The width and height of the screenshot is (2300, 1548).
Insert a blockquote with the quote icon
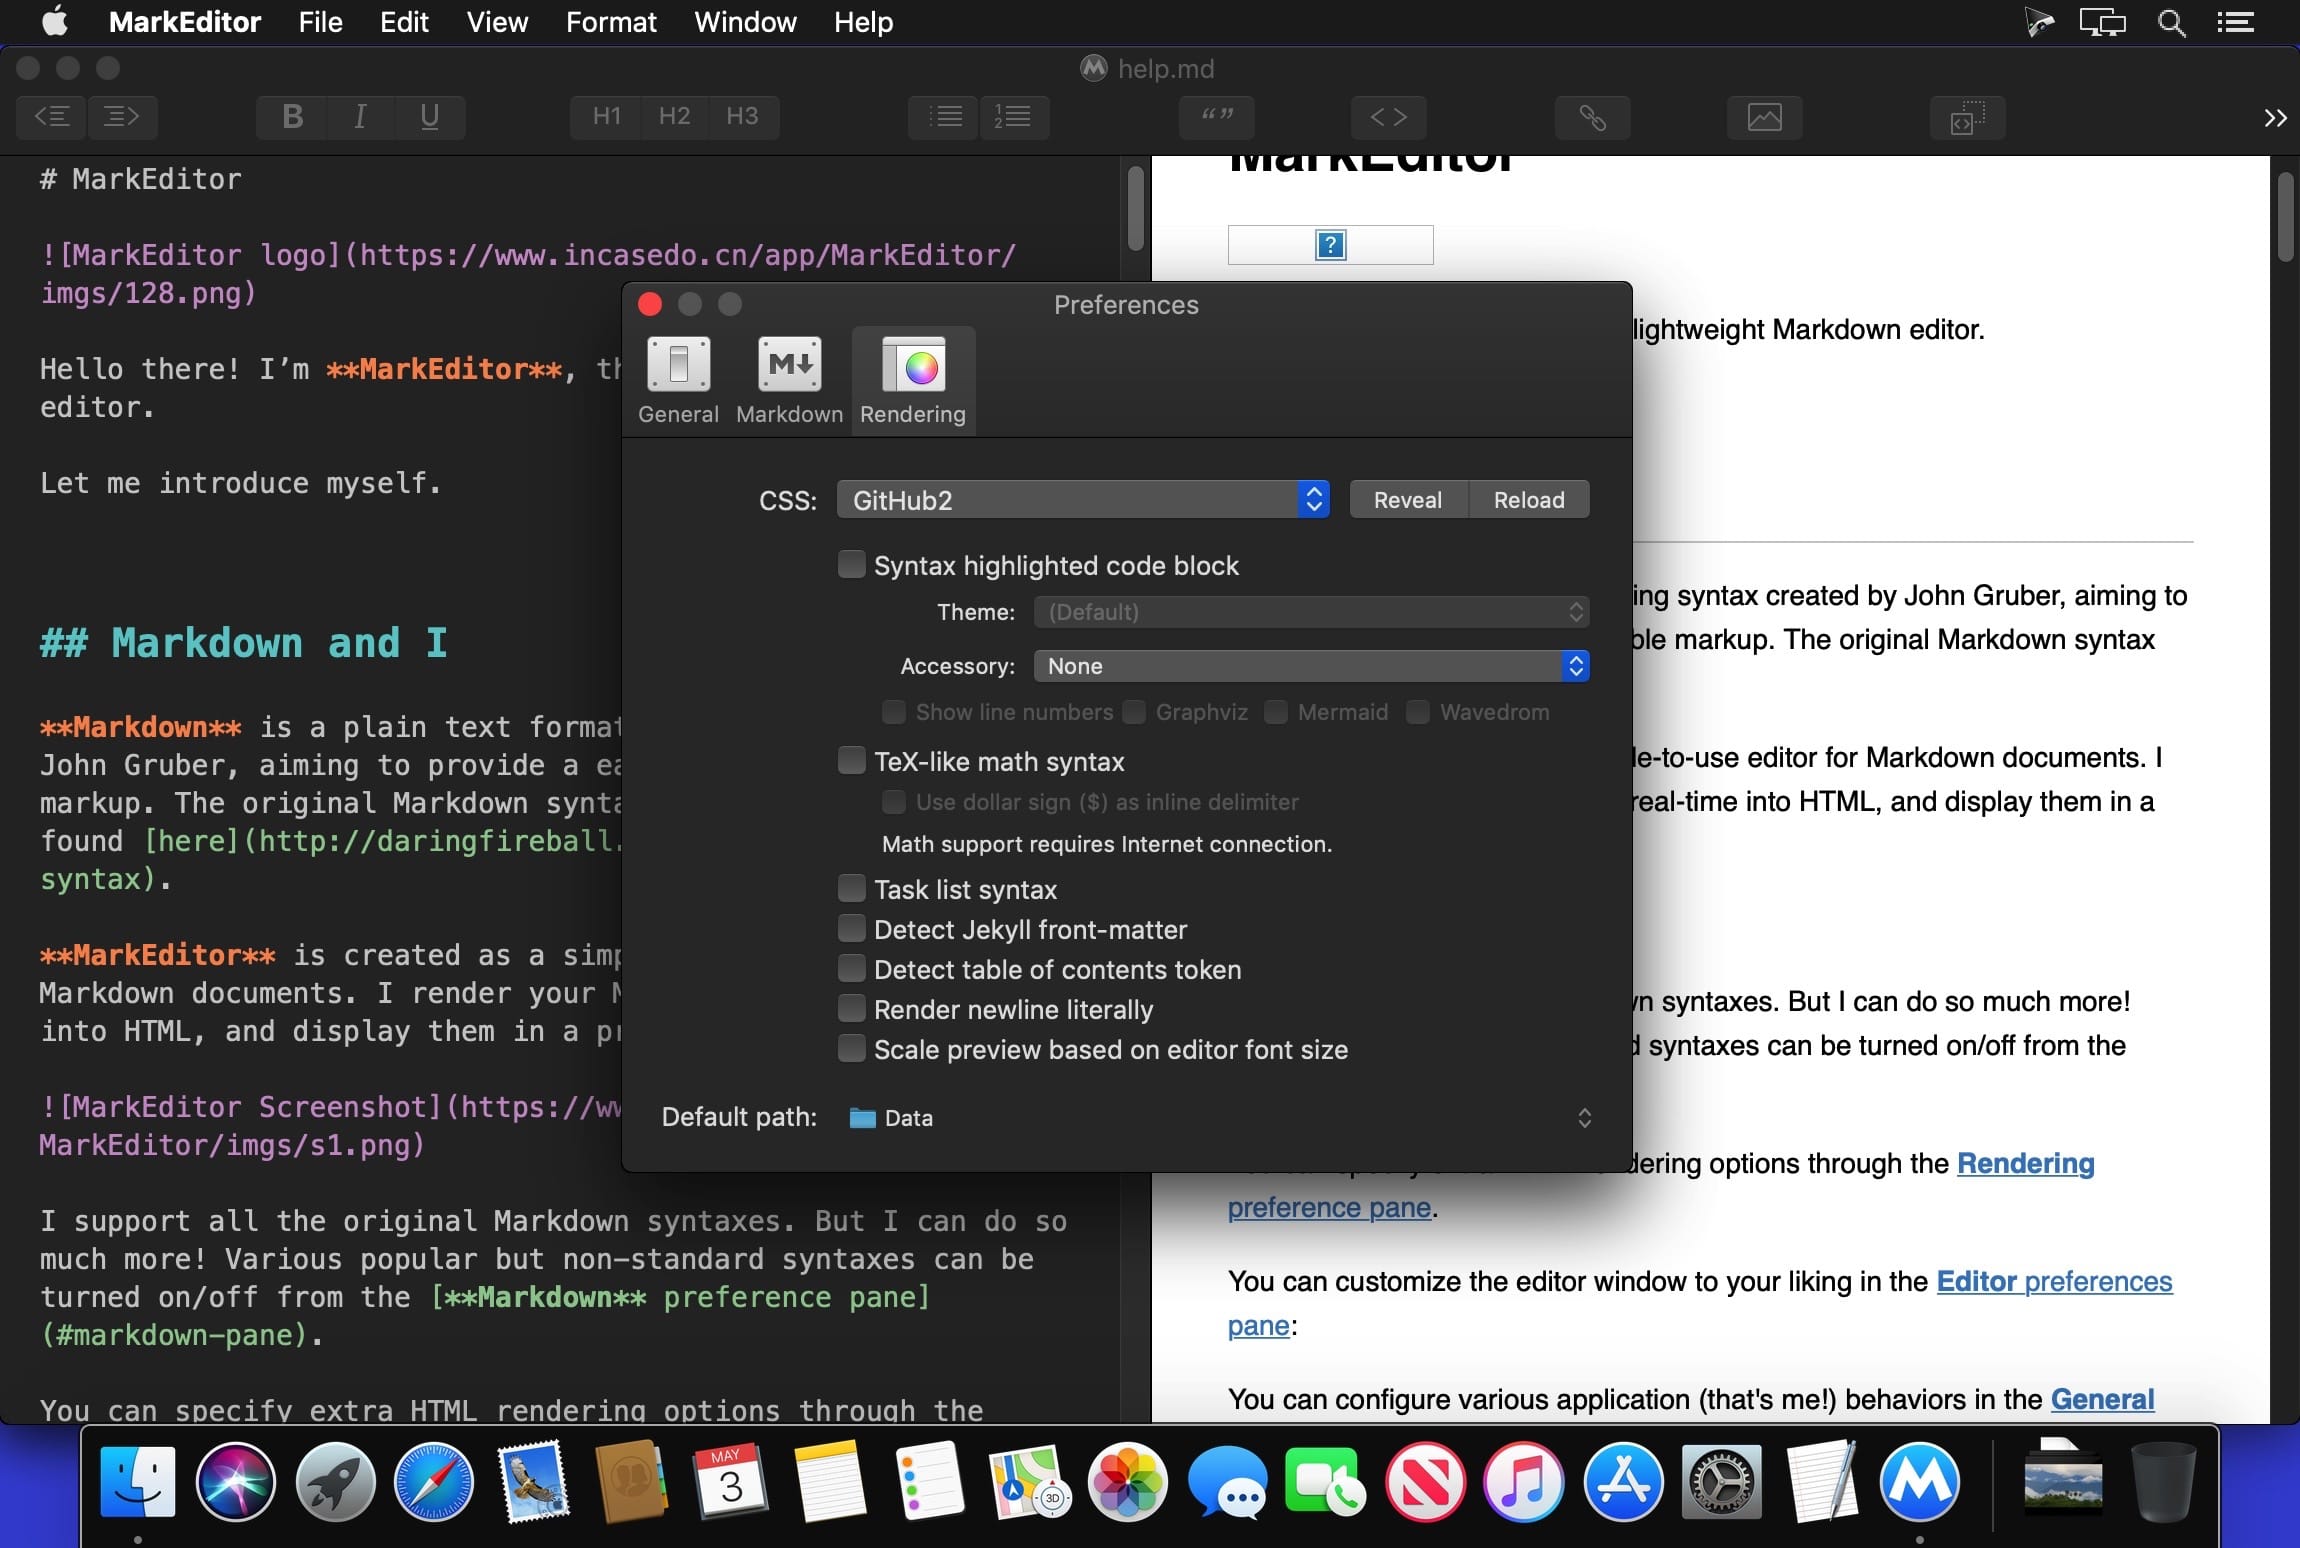(1217, 117)
